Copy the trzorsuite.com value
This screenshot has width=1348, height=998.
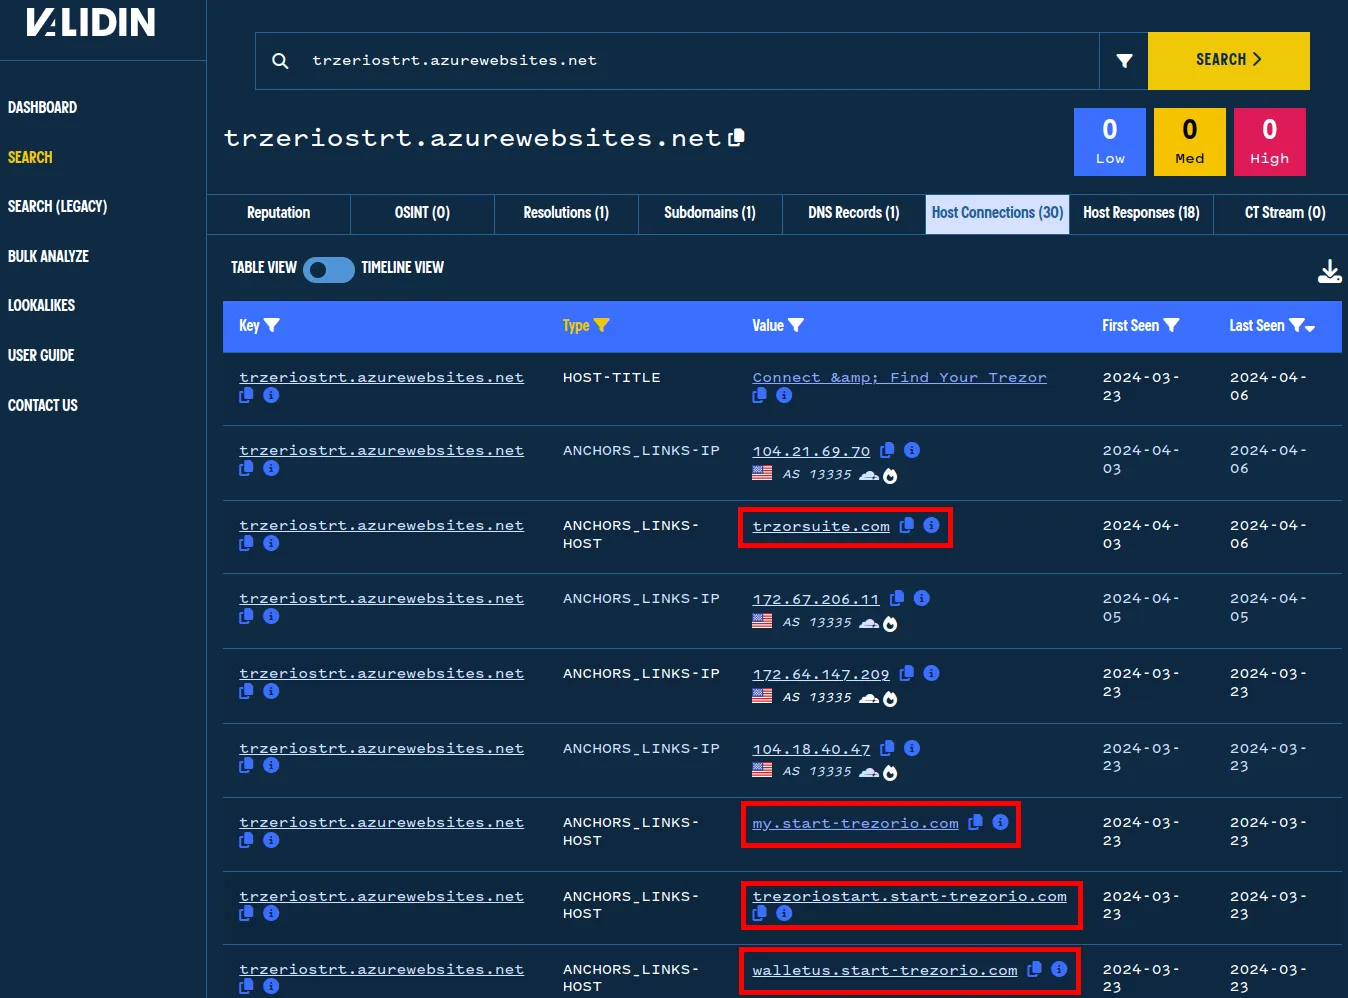coord(906,525)
